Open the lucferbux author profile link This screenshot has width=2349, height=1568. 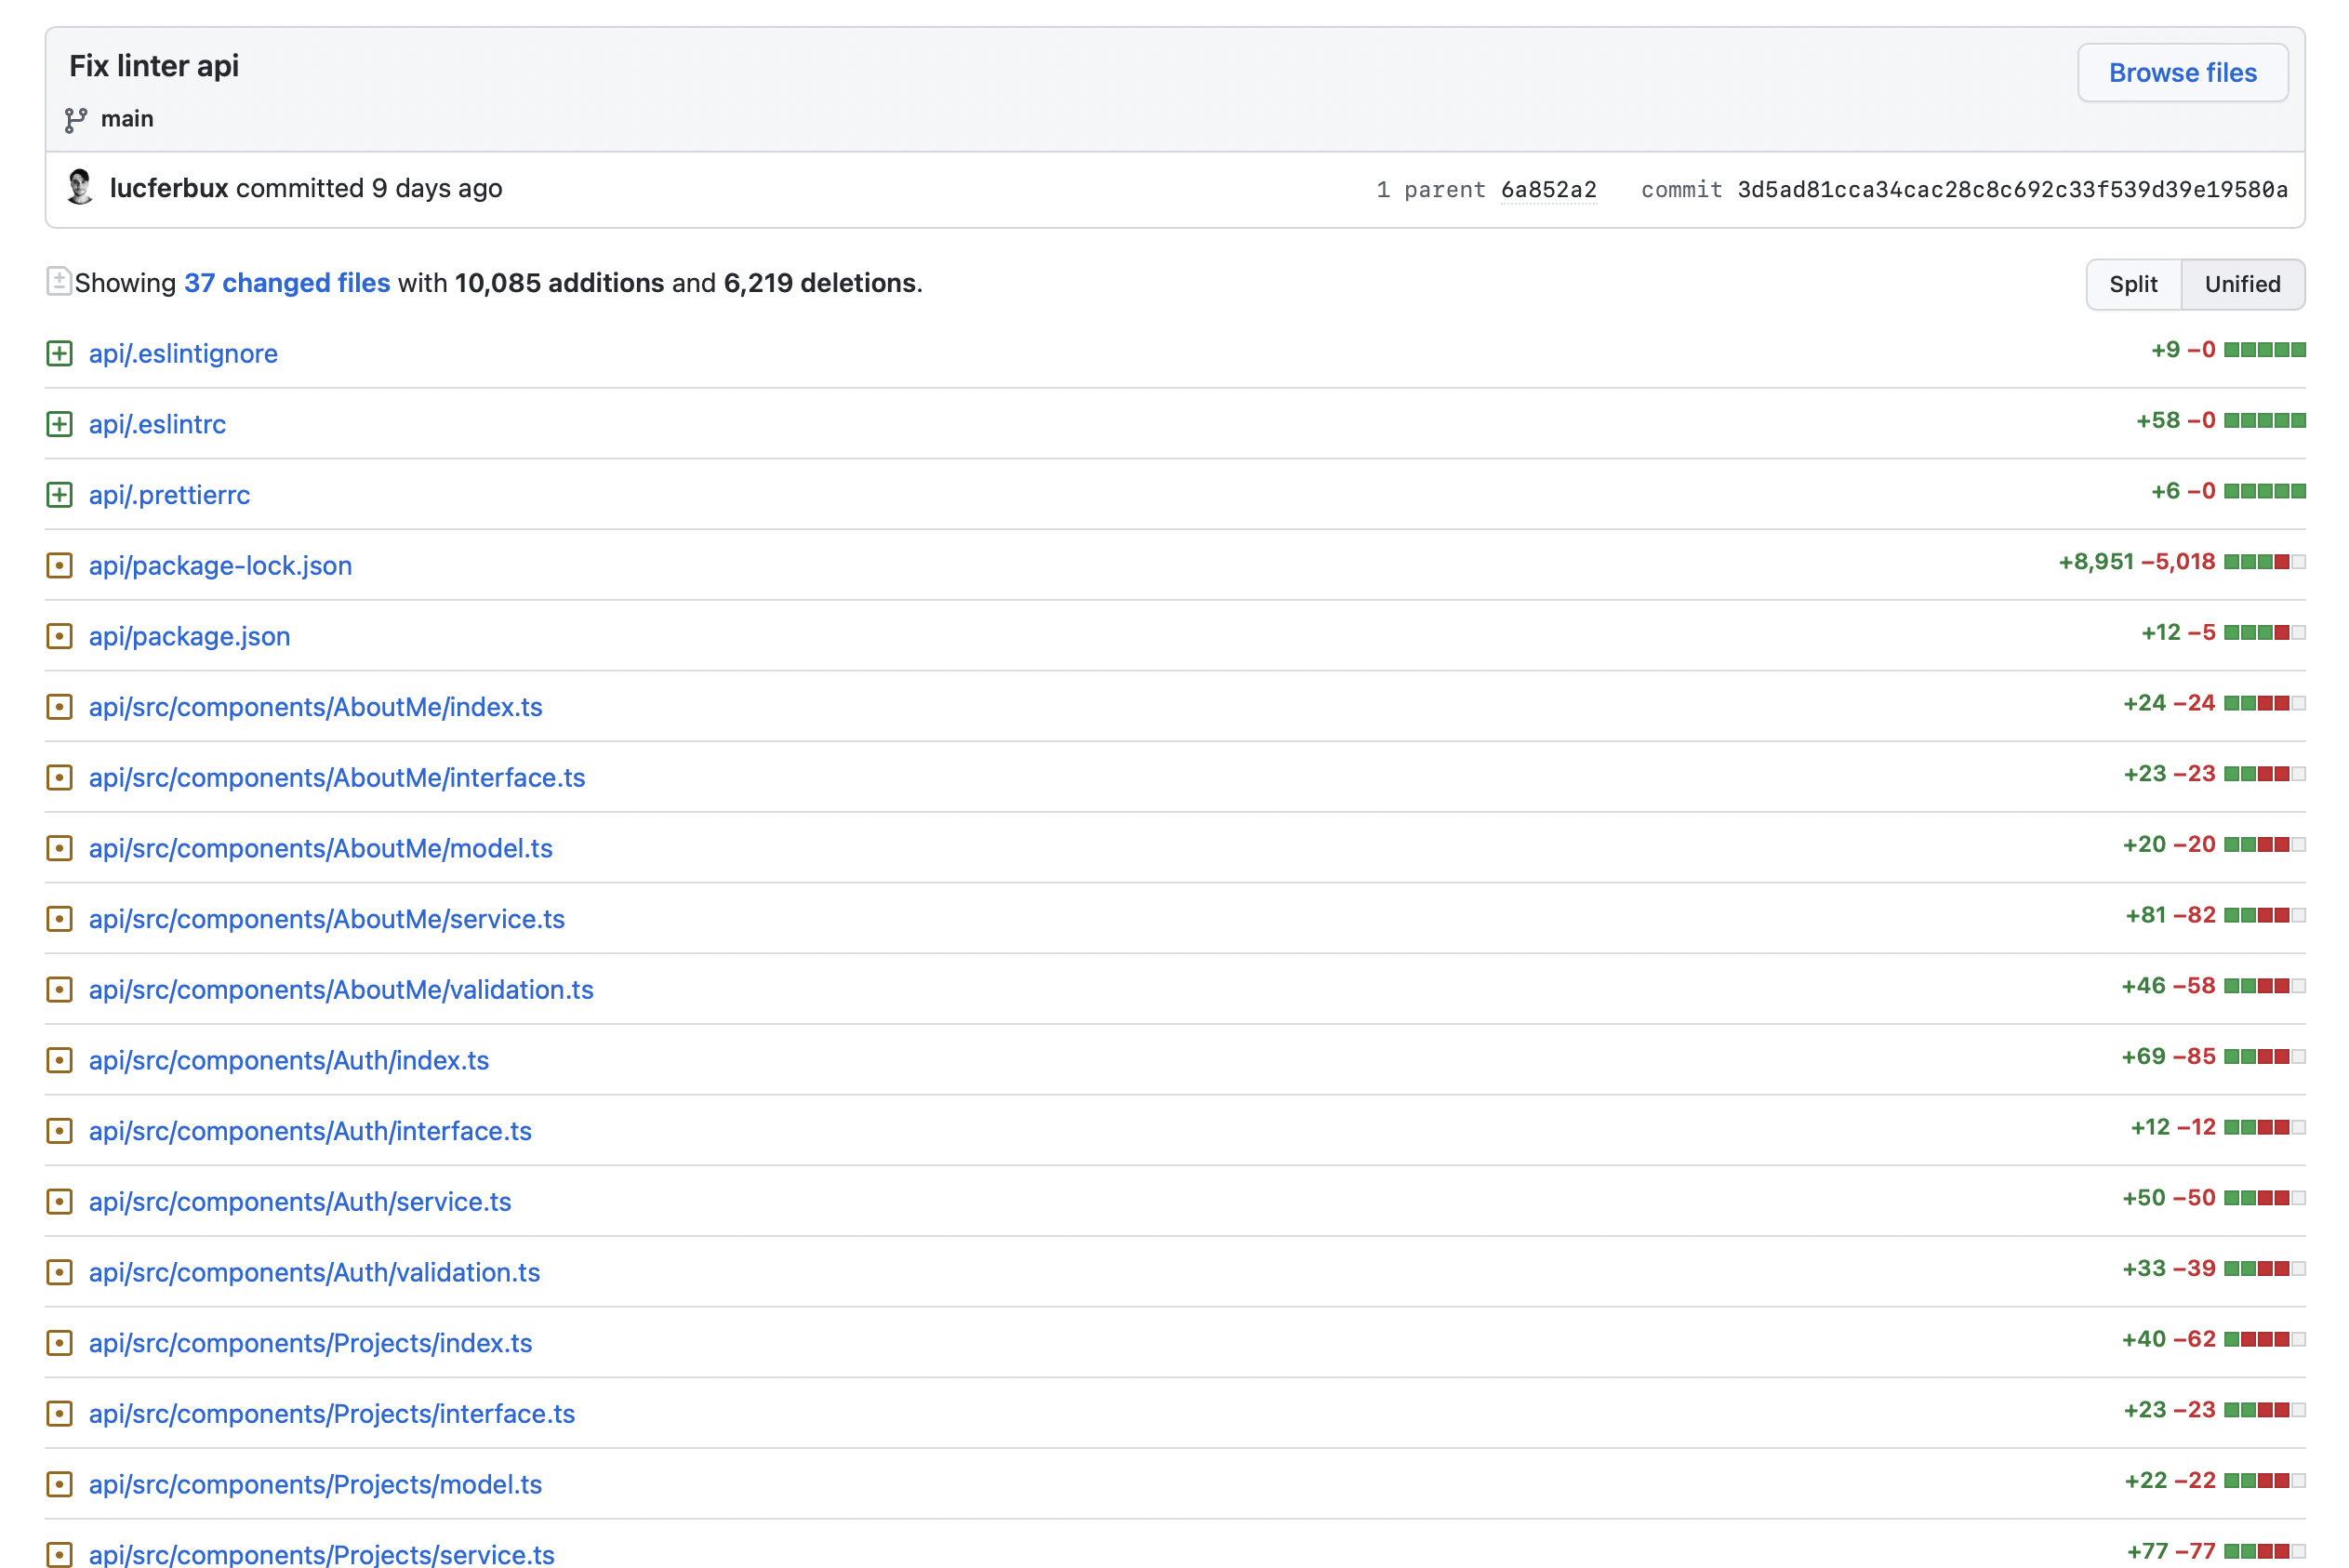coord(169,188)
